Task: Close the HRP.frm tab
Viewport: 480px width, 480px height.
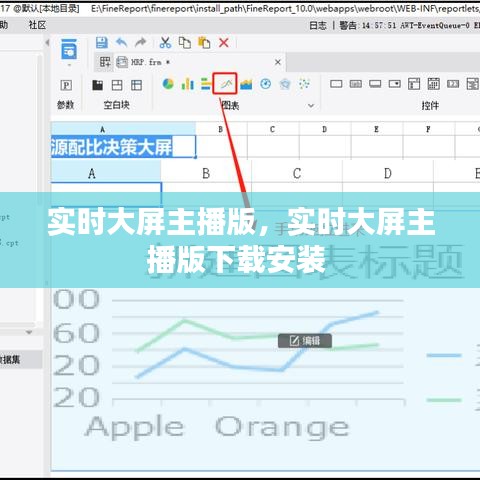Action: tap(278, 62)
